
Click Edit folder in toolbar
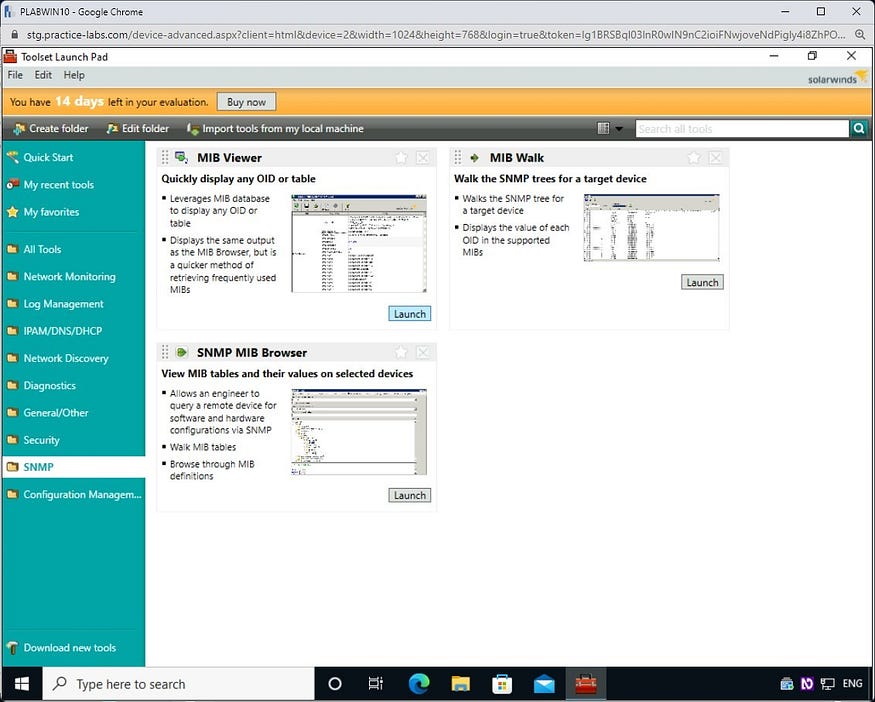pos(137,128)
